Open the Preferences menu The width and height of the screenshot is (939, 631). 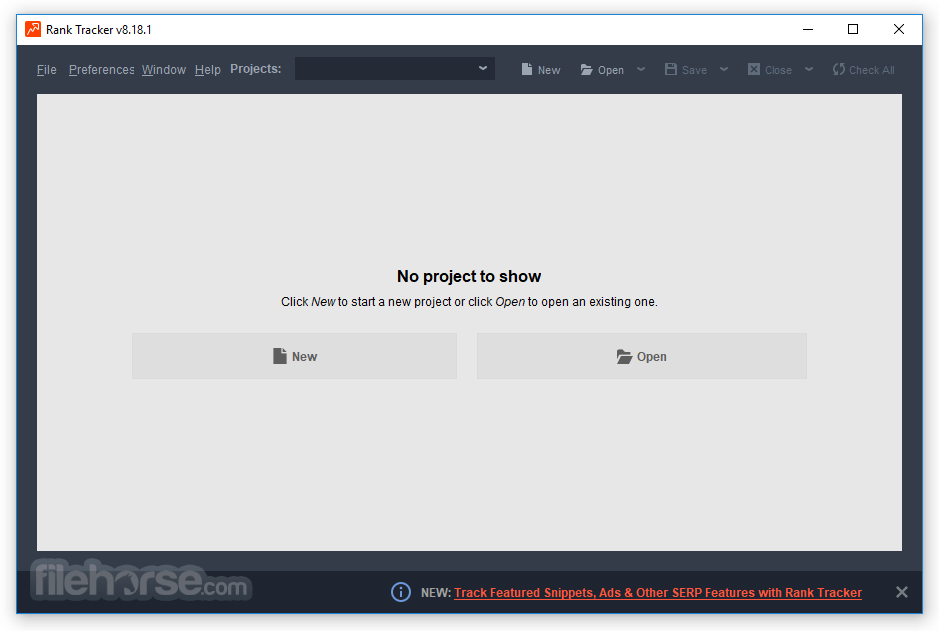pos(101,69)
